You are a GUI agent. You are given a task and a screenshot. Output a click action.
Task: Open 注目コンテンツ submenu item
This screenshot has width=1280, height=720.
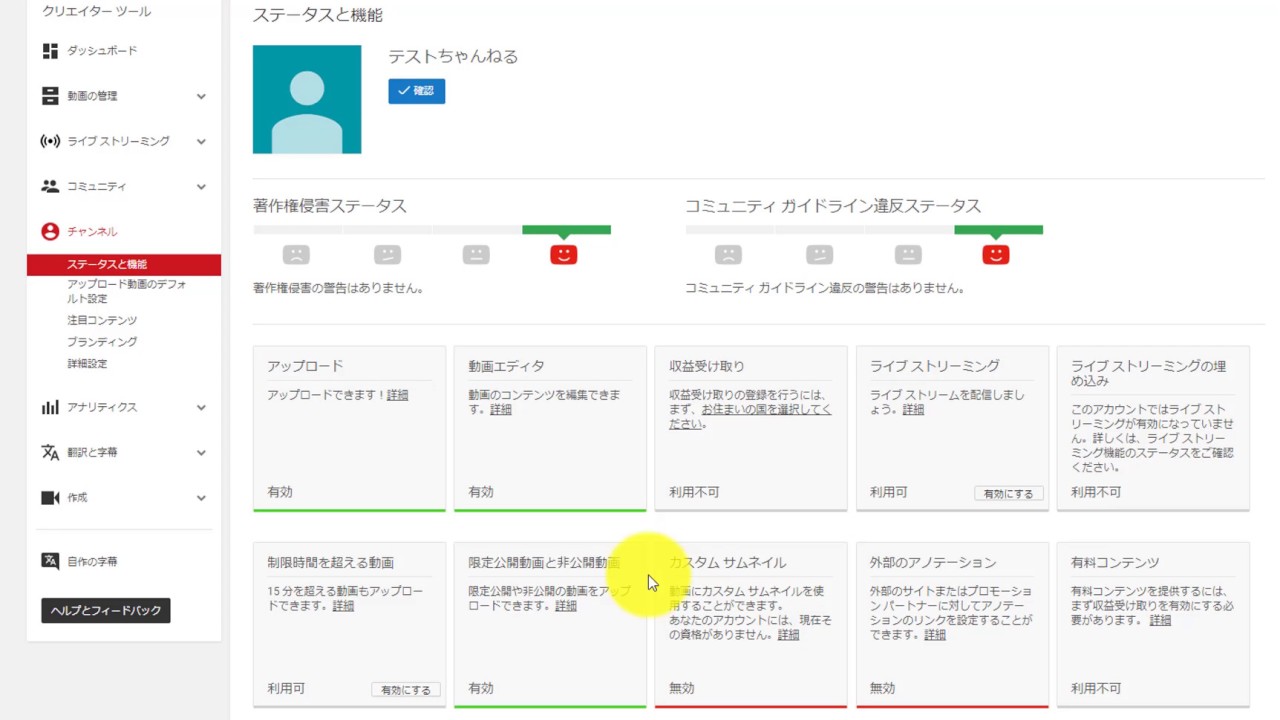tap(102, 320)
